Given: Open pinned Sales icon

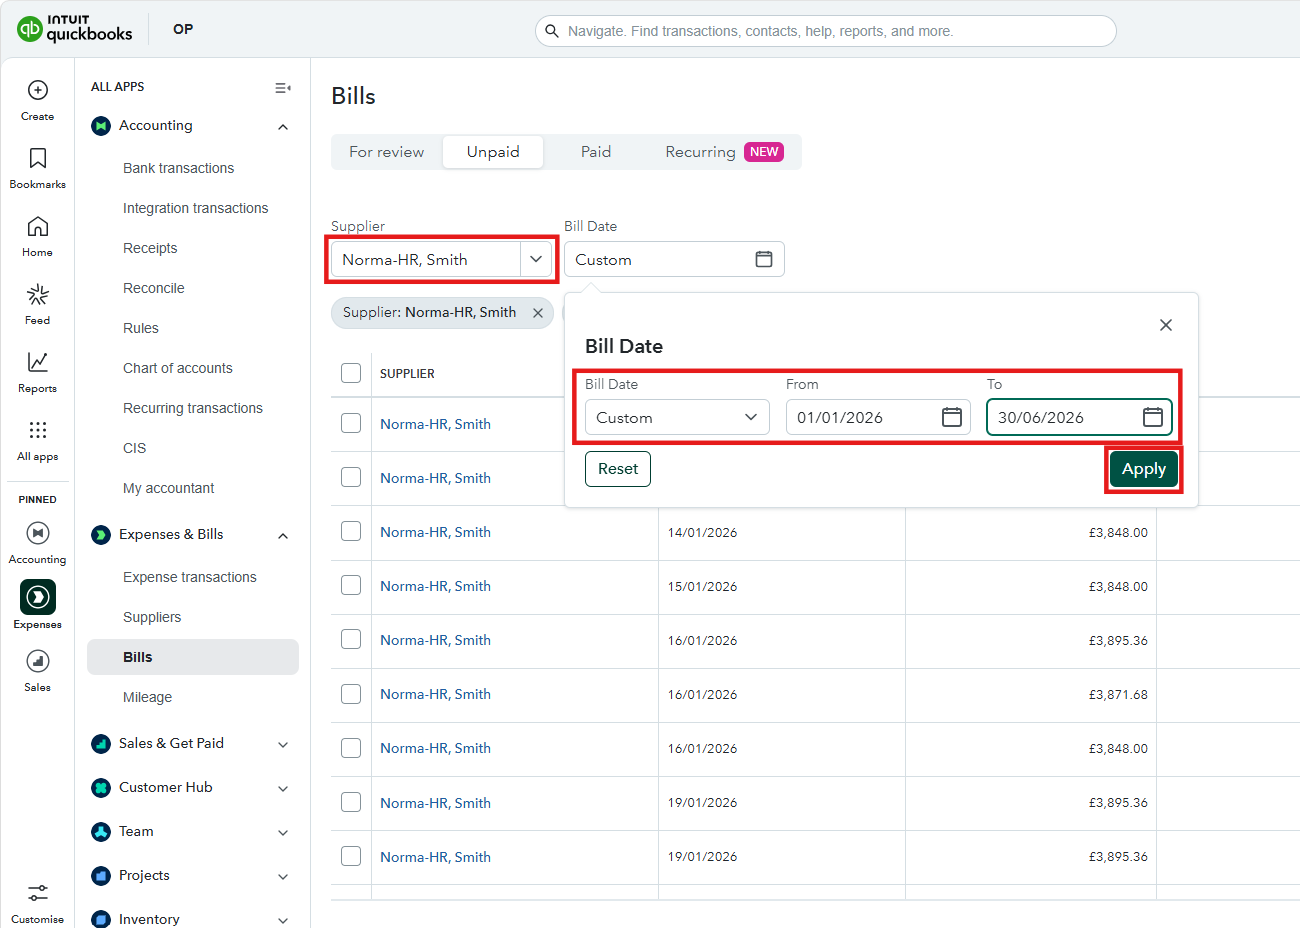Looking at the screenshot, I should pyautogui.click(x=38, y=661).
